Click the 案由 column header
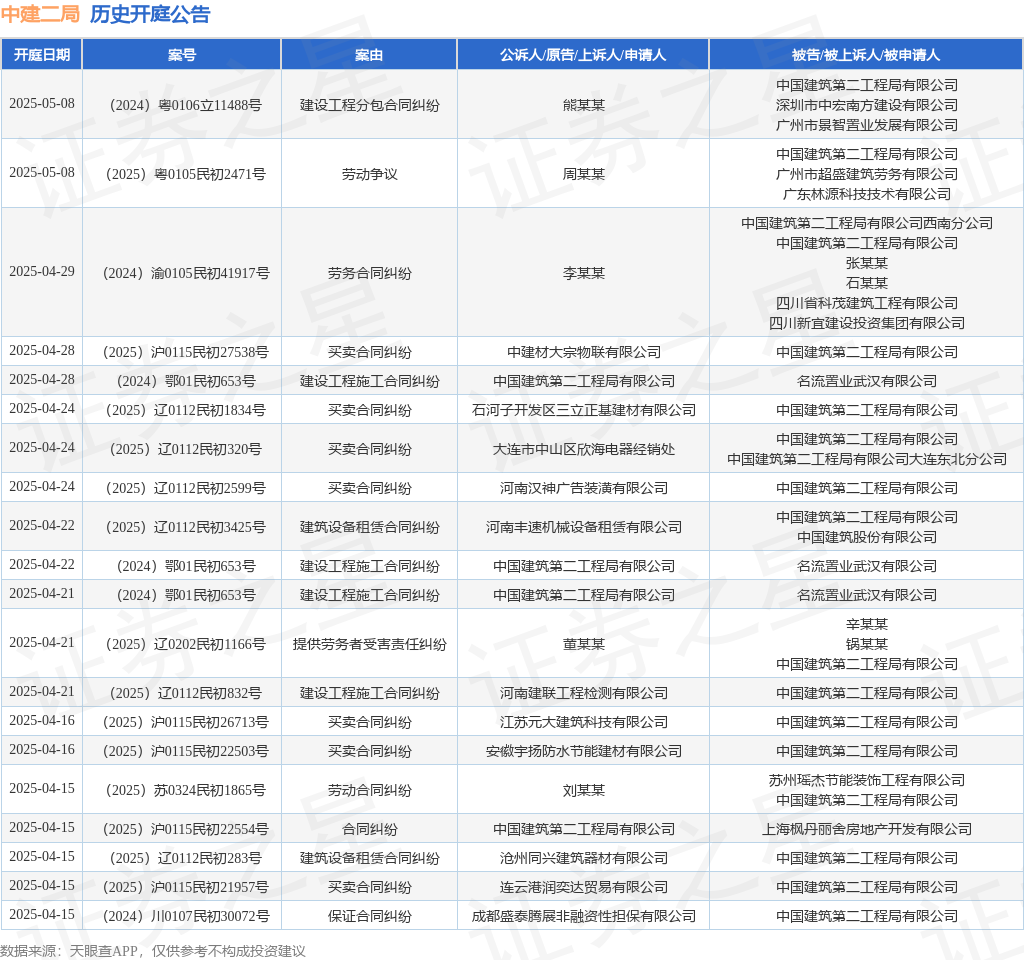The width and height of the screenshot is (1024, 960). pyautogui.click(x=369, y=55)
